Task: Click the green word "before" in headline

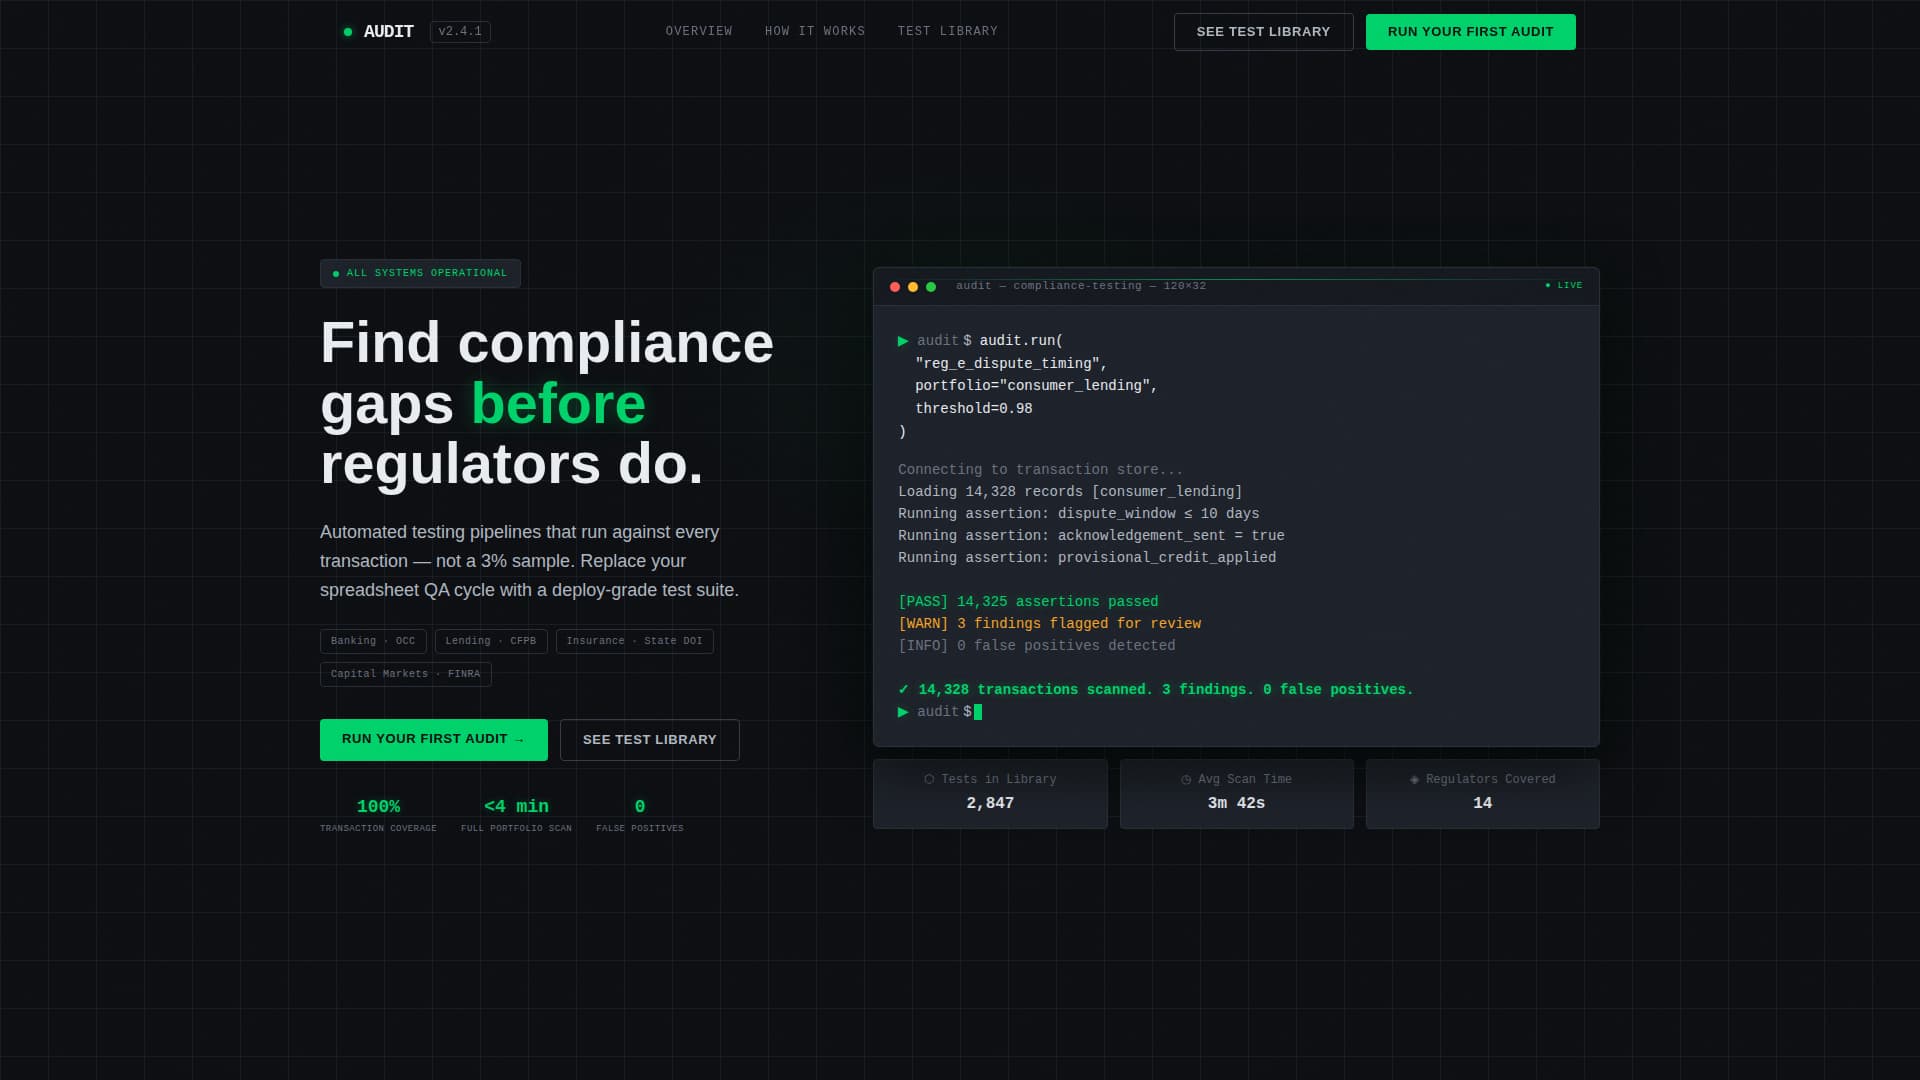Action: pos(558,404)
